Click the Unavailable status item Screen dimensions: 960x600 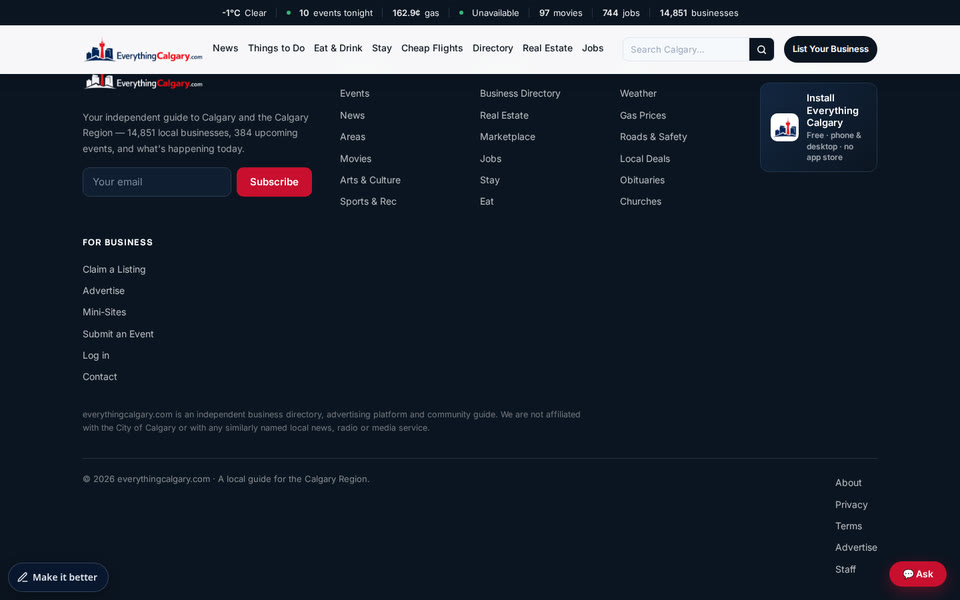pos(489,13)
